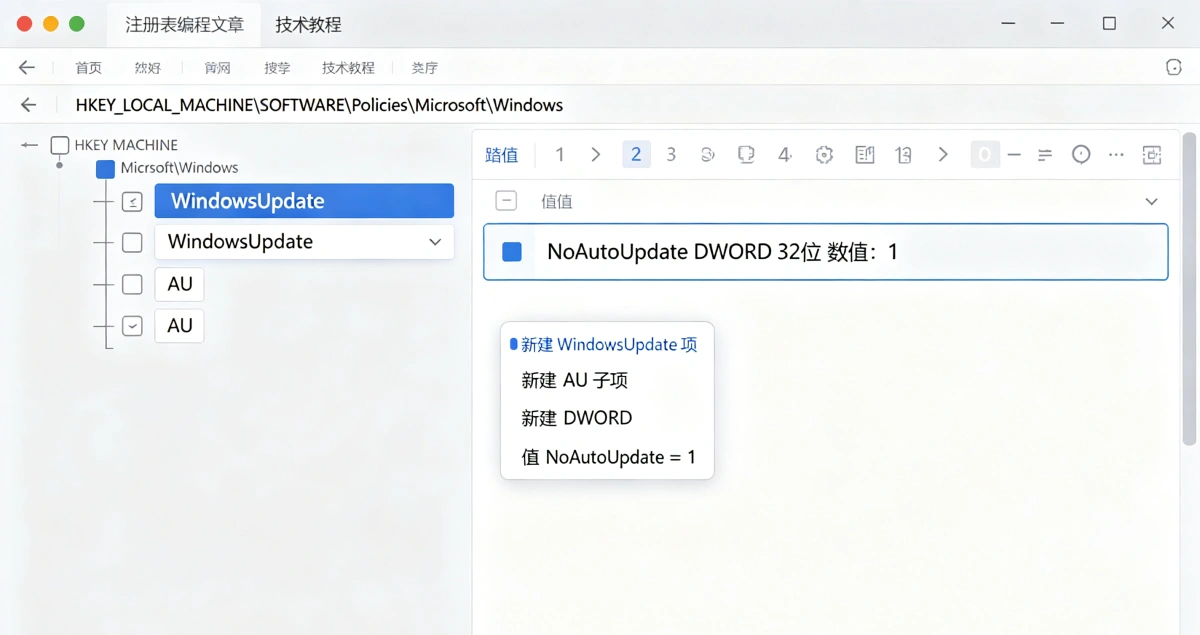Open the 搜孛 link in navigation bar

pyautogui.click(x=277, y=68)
